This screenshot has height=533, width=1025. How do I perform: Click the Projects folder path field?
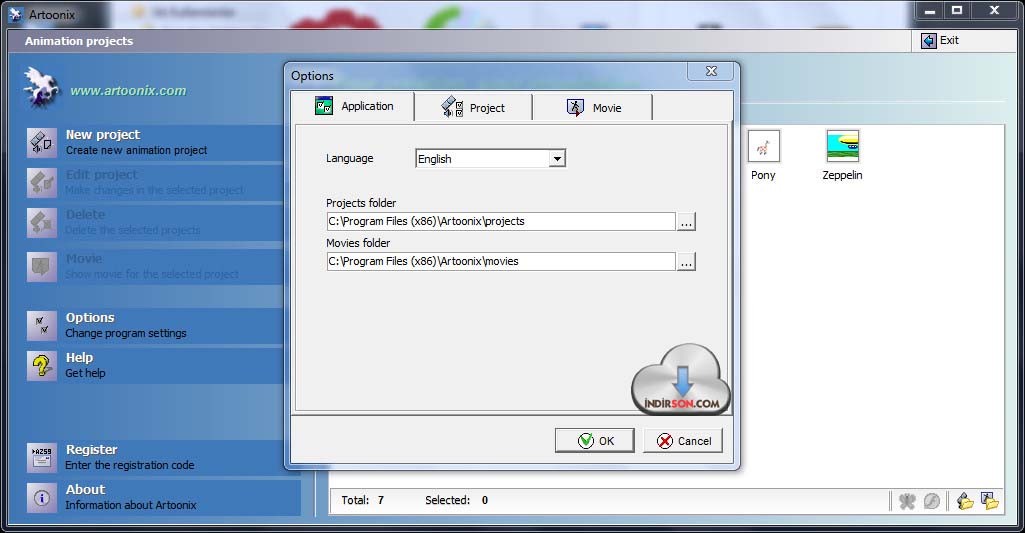501,221
